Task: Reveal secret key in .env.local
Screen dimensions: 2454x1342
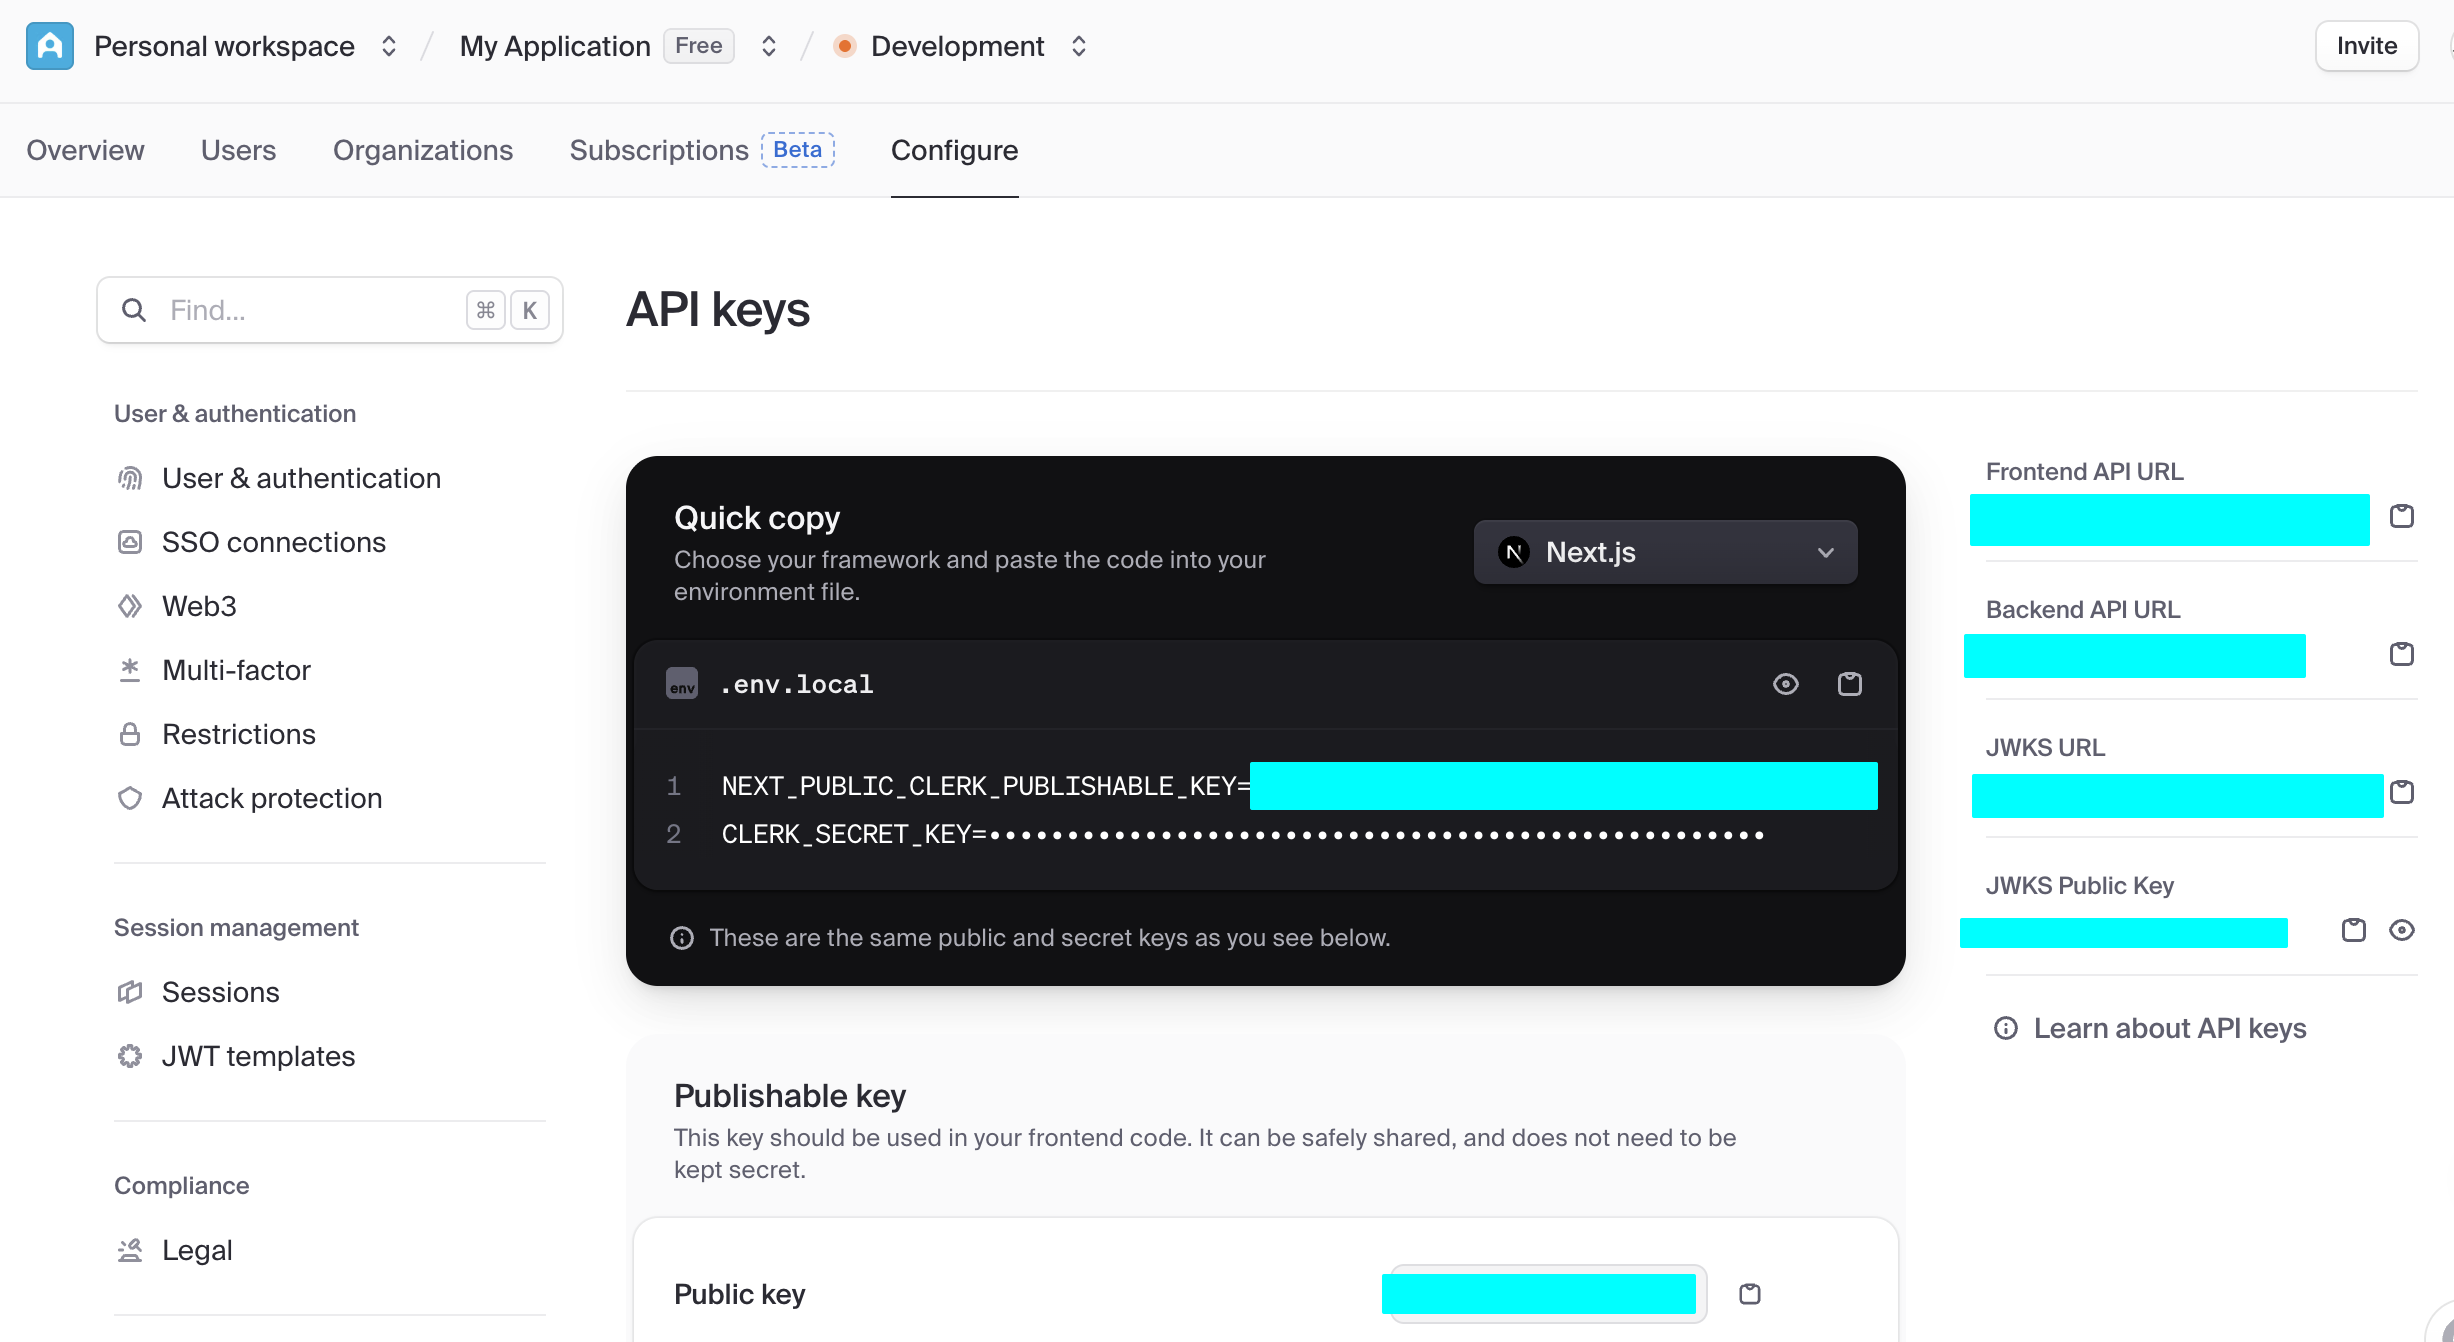Action: click(x=1785, y=684)
